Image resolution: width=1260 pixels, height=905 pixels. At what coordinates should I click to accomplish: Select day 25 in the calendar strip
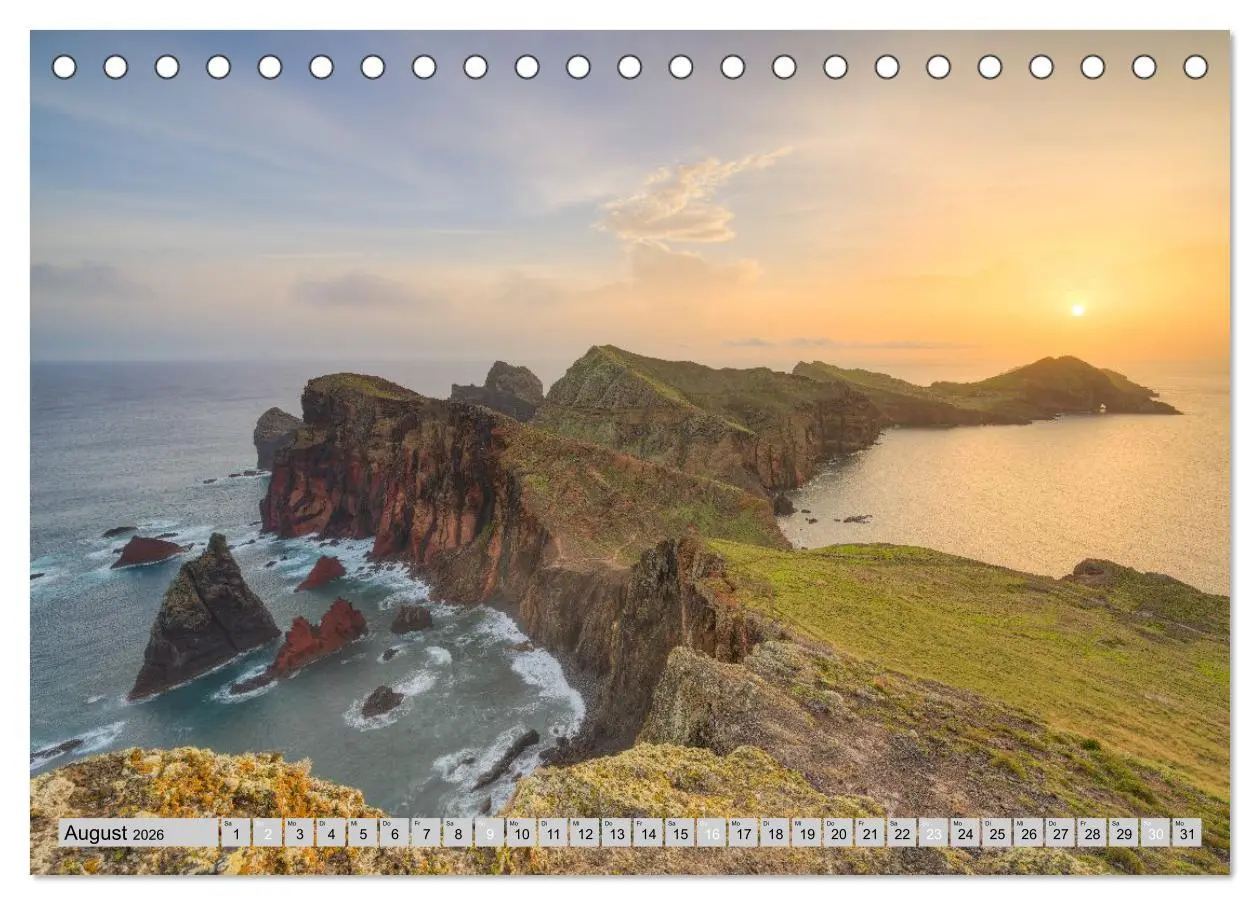(x=997, y=833)
